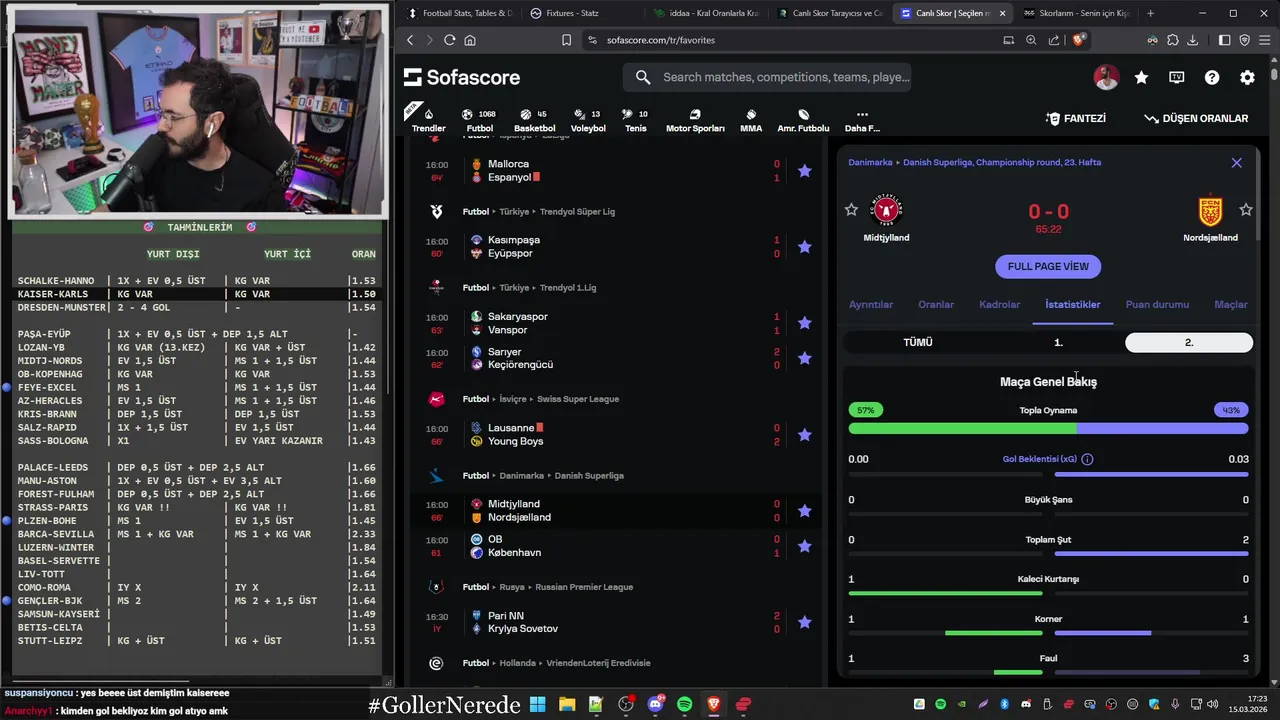Screen dimensions: 1280x720
Task: Click the Nordsjælland team logo in panel
Action: tap(1210, 210)
